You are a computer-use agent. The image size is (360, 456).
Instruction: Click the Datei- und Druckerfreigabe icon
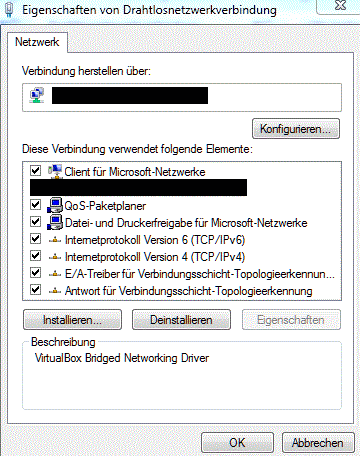(x=55, y=222)
